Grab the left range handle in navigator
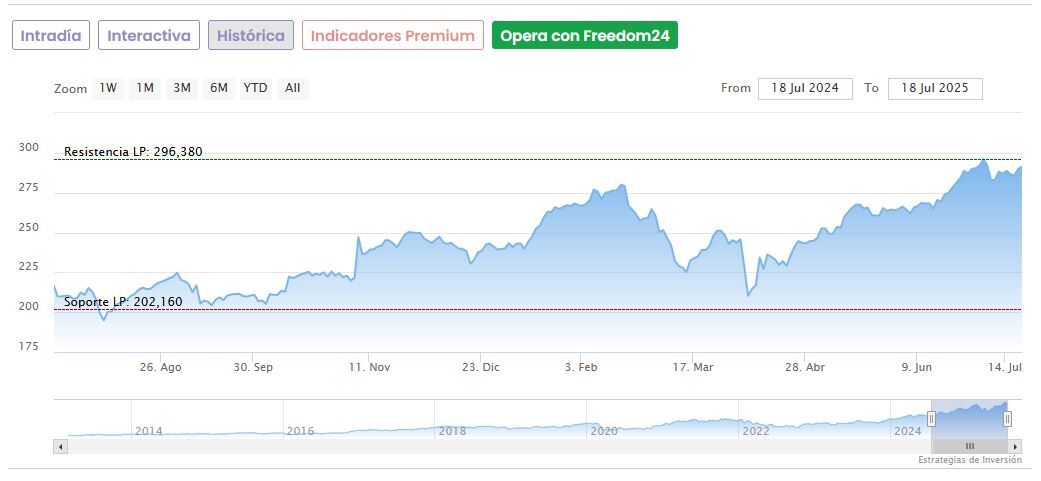Screen dimensions: 1041x481 pos(931,419)
